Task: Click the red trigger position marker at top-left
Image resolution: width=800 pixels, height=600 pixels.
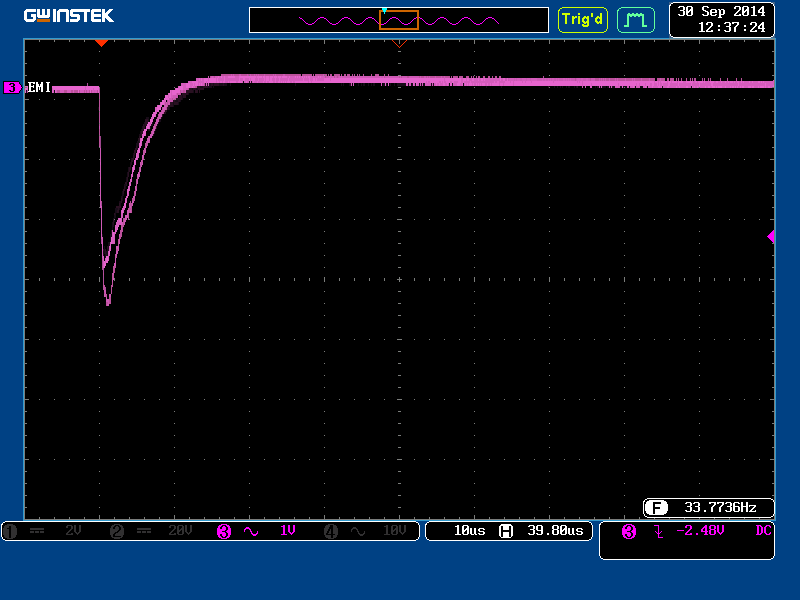Action: point(102,43)
